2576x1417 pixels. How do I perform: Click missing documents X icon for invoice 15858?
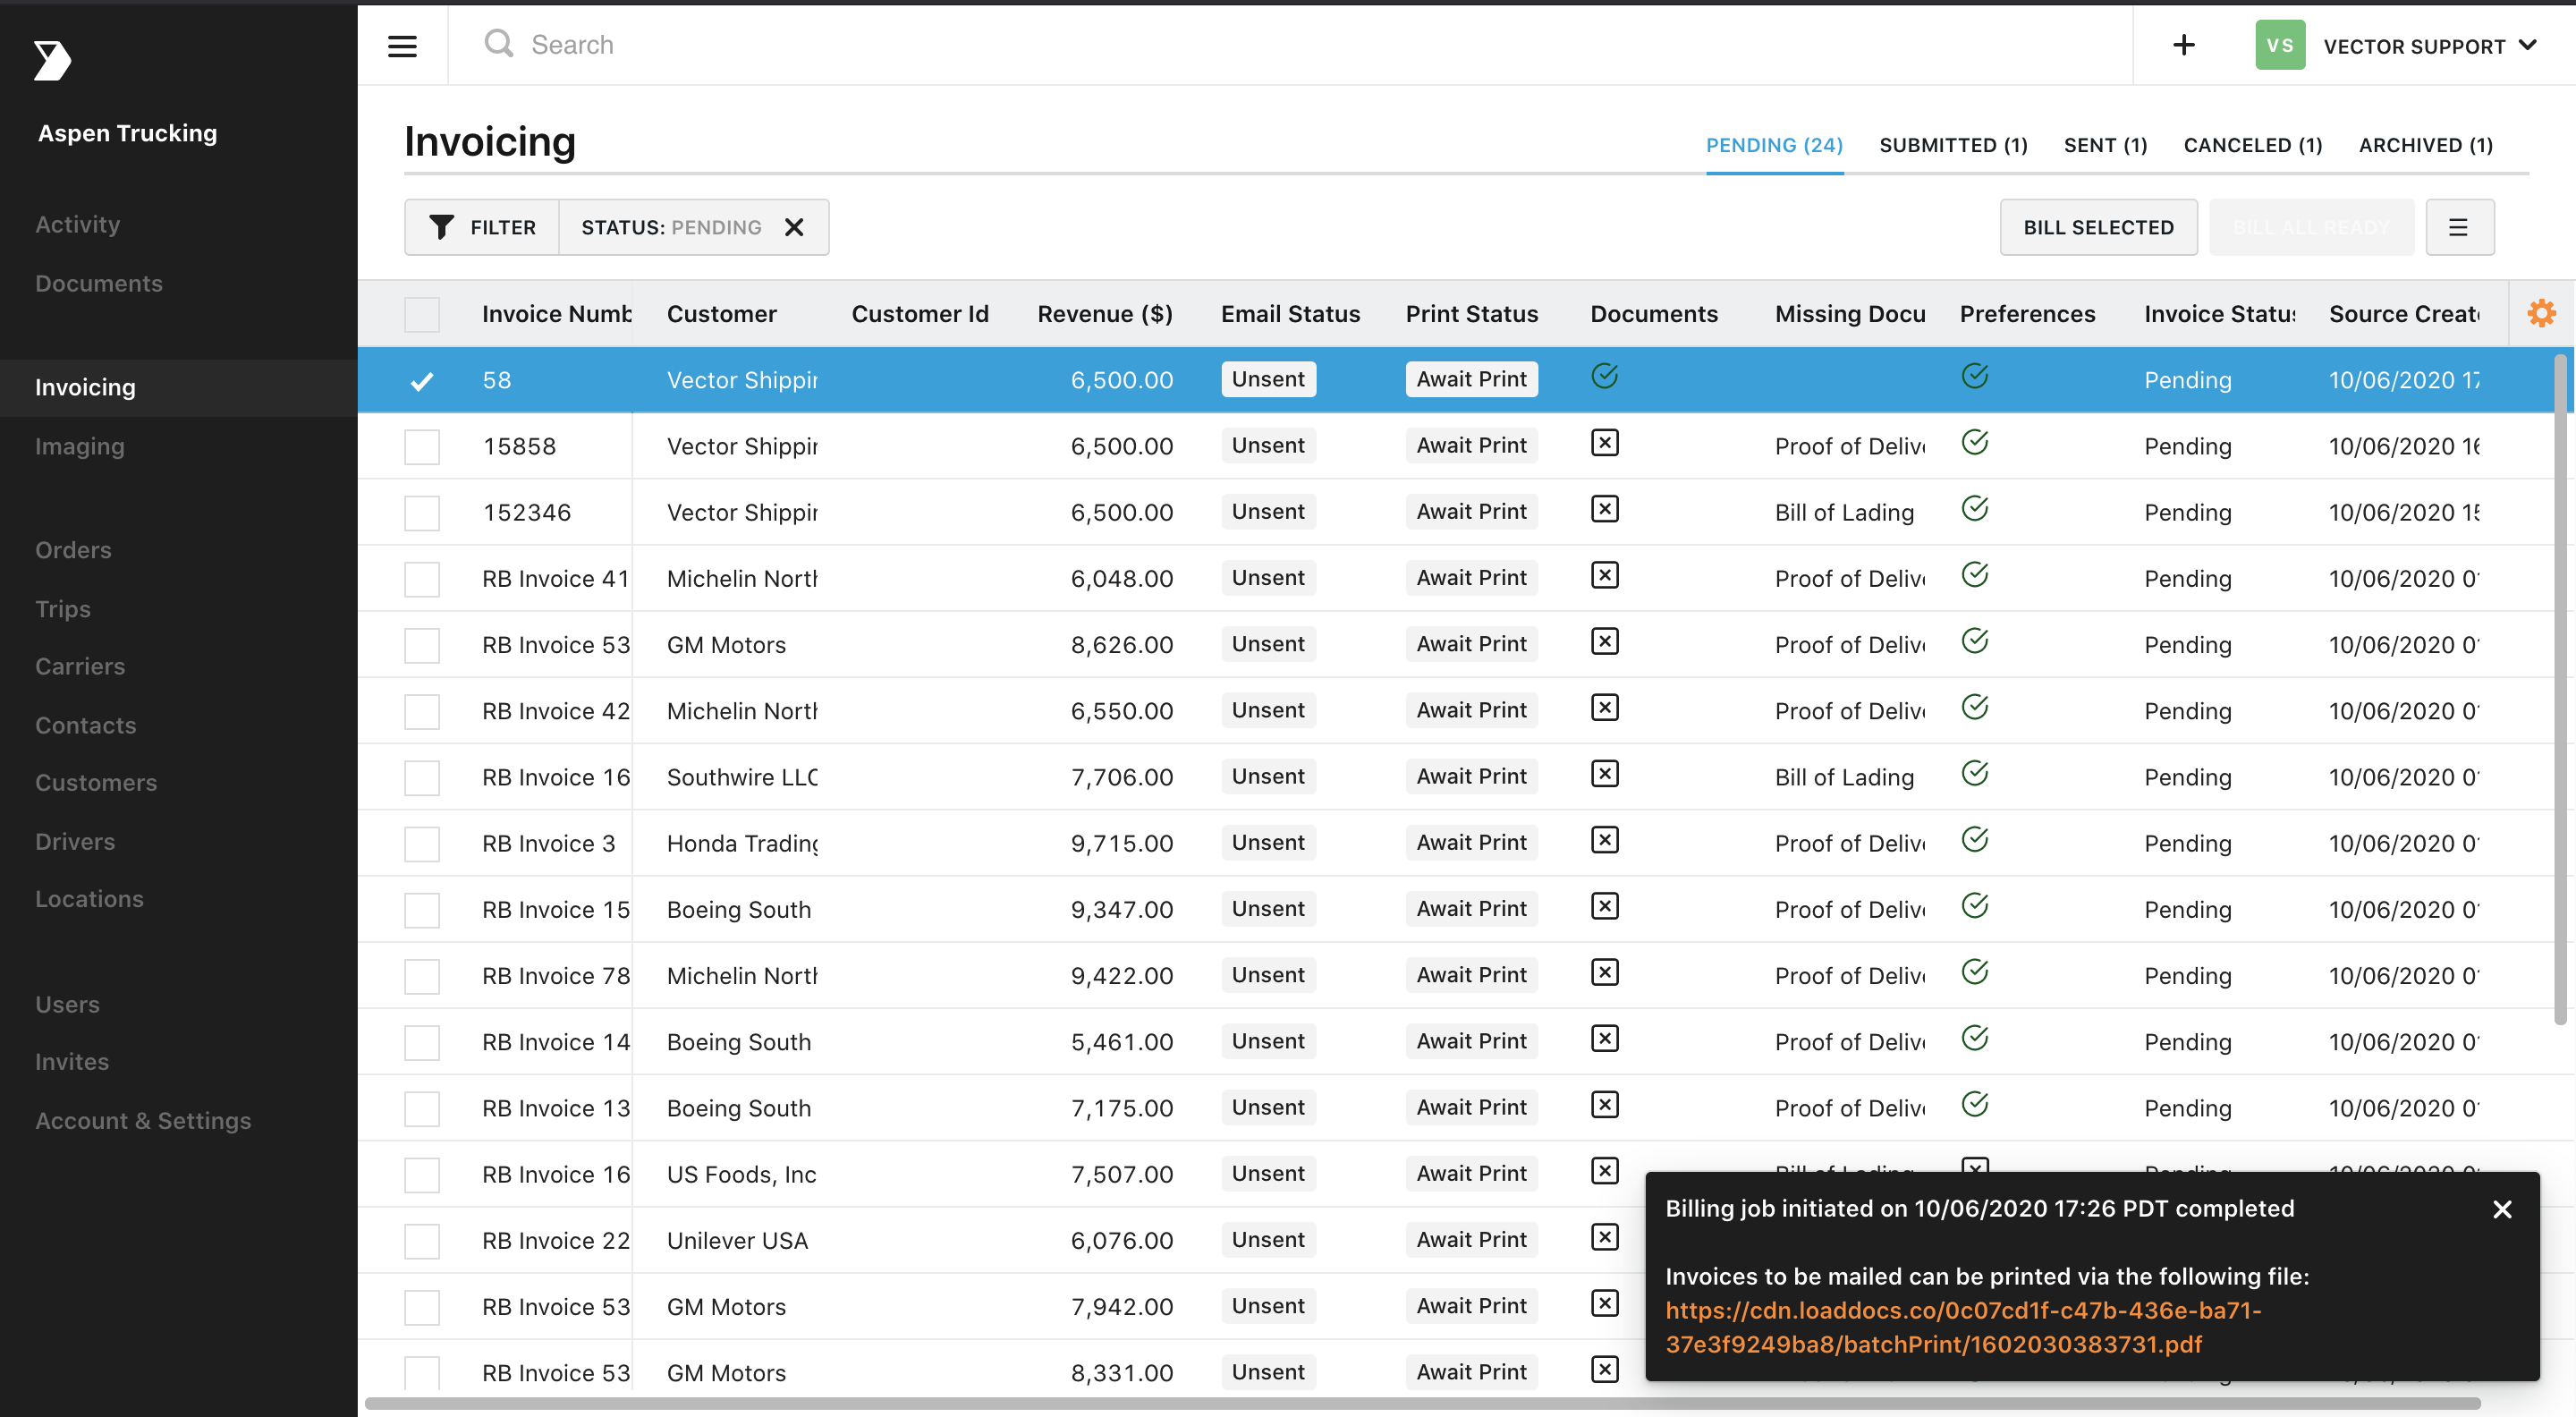(1604, 443)
